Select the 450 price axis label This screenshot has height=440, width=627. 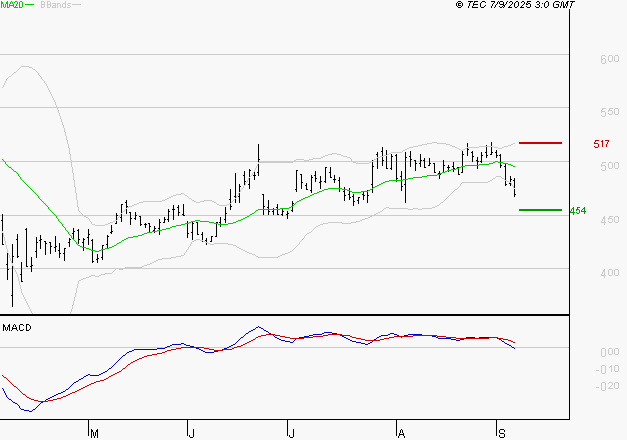[609, 220]
